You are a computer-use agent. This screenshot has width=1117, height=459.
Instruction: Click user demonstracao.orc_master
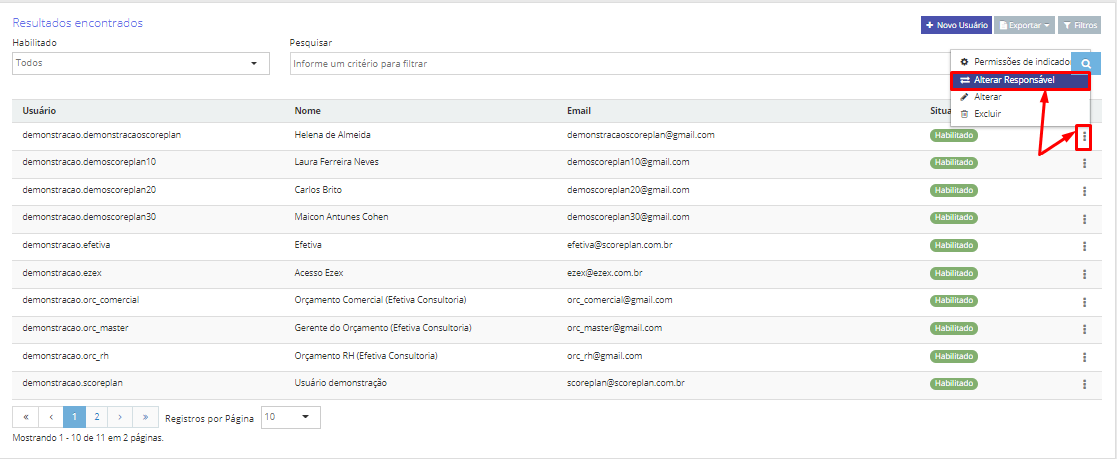(76, 328)
